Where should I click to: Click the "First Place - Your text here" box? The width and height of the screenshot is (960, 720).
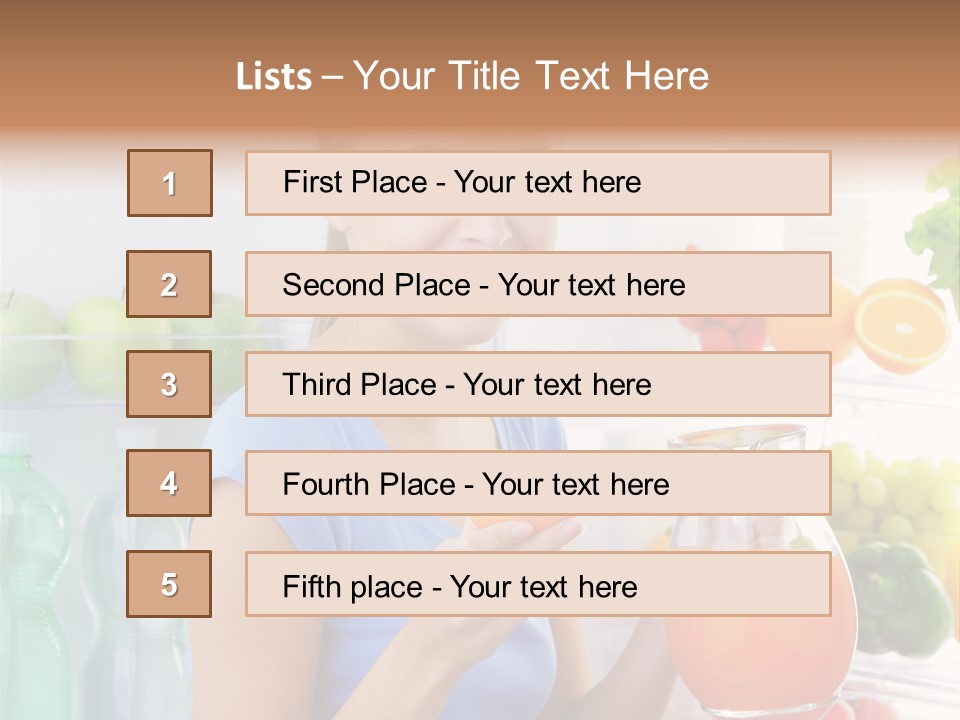[x=538, y=183]
